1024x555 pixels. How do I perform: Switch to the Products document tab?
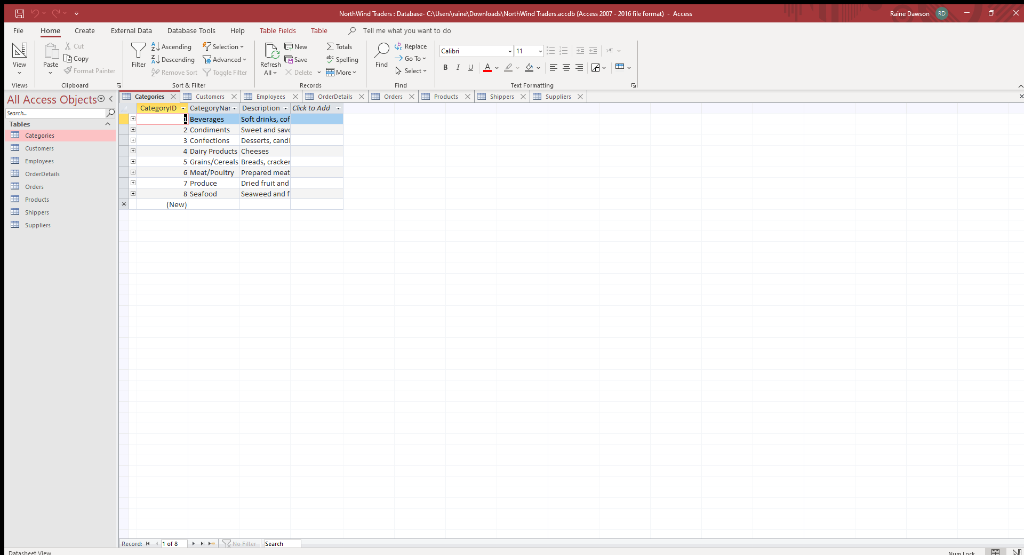(x=446, y=97)
